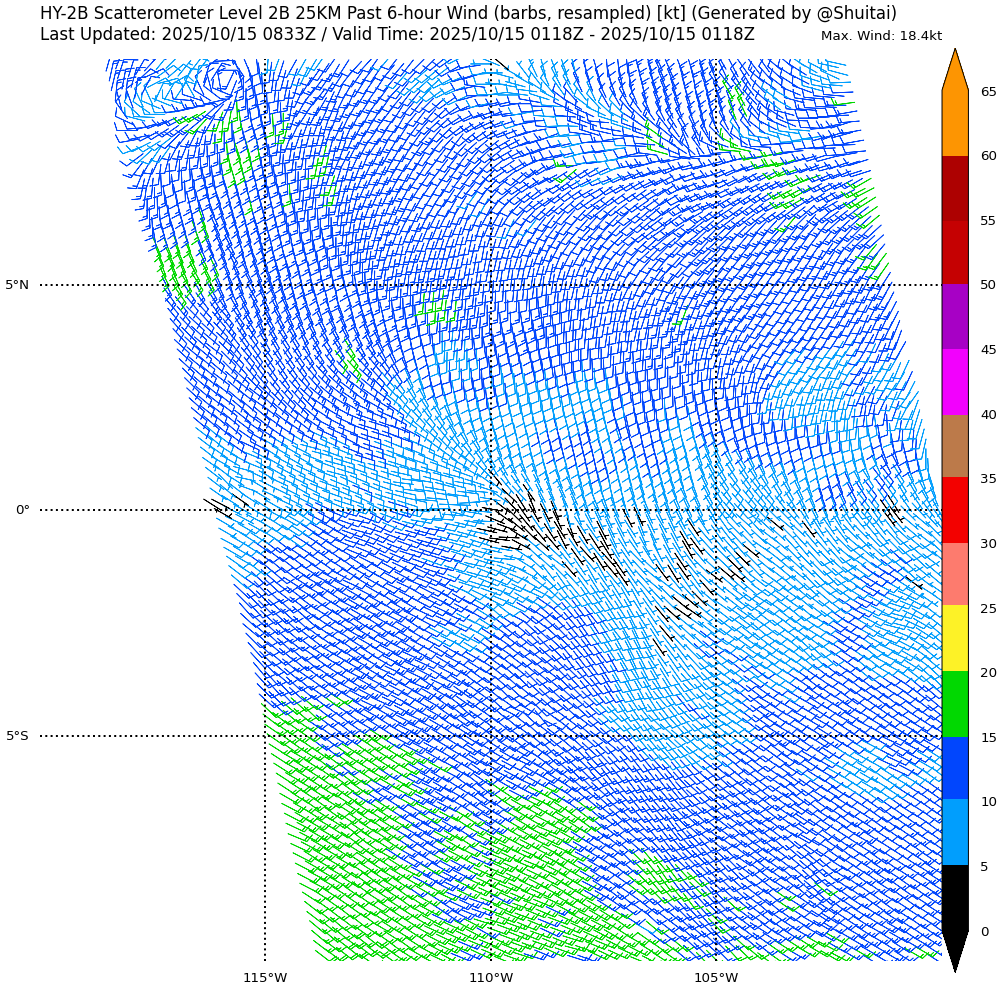Click the Max. Wind 18.4kt text
The height and width of the screenshot is (989, 1002).
[881, 36]
